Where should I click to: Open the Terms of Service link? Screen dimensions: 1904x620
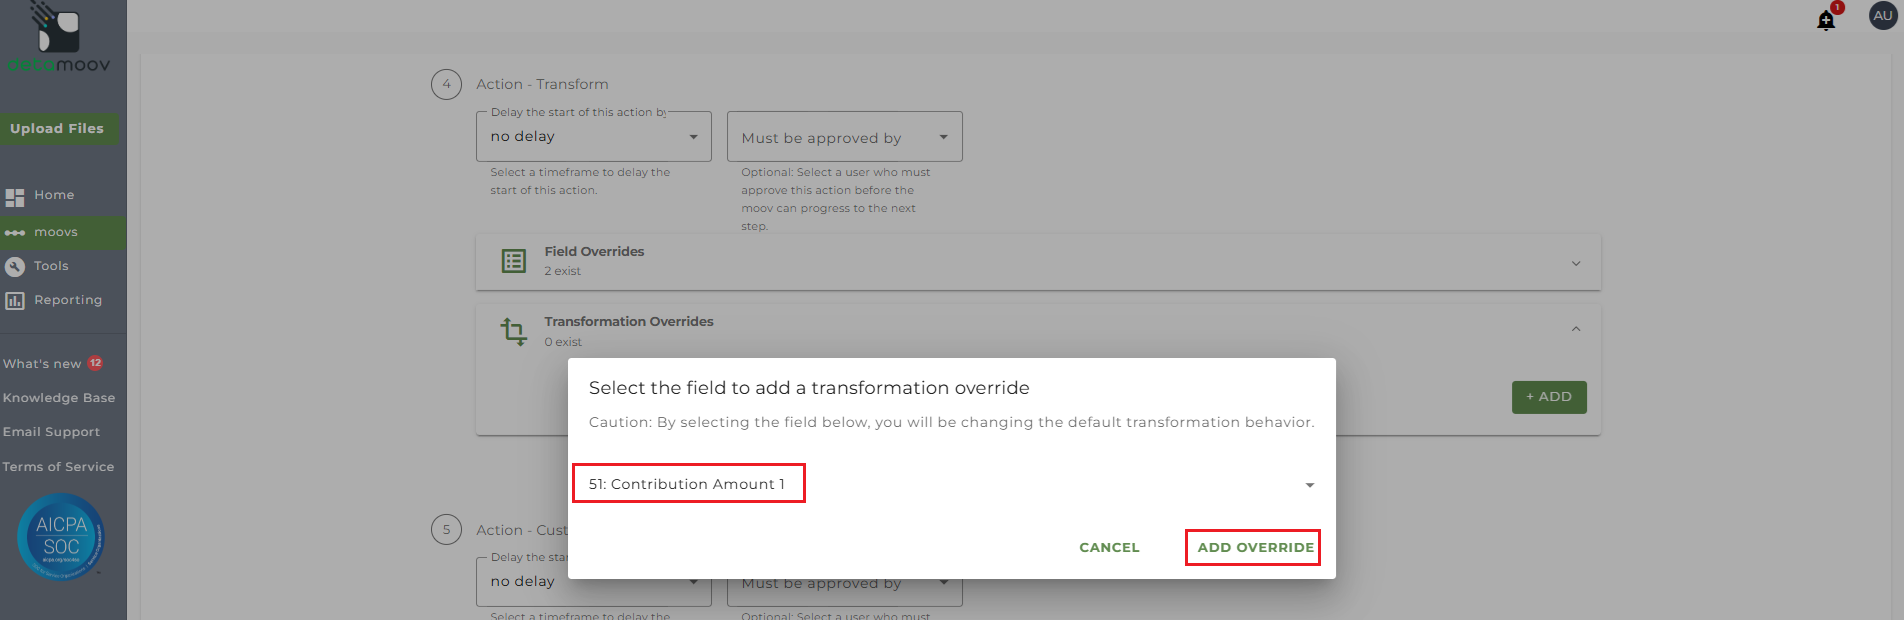(58, 467)
